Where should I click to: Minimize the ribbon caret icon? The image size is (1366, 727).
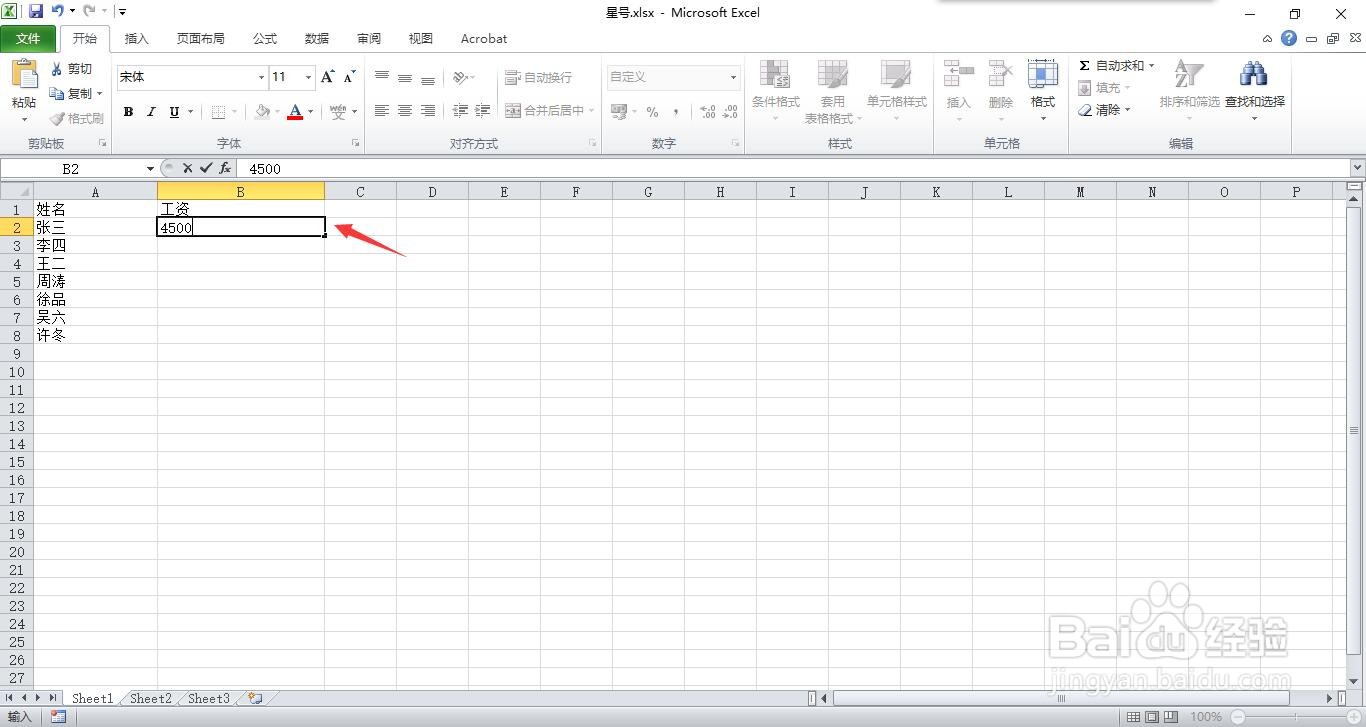(1268, 39)
